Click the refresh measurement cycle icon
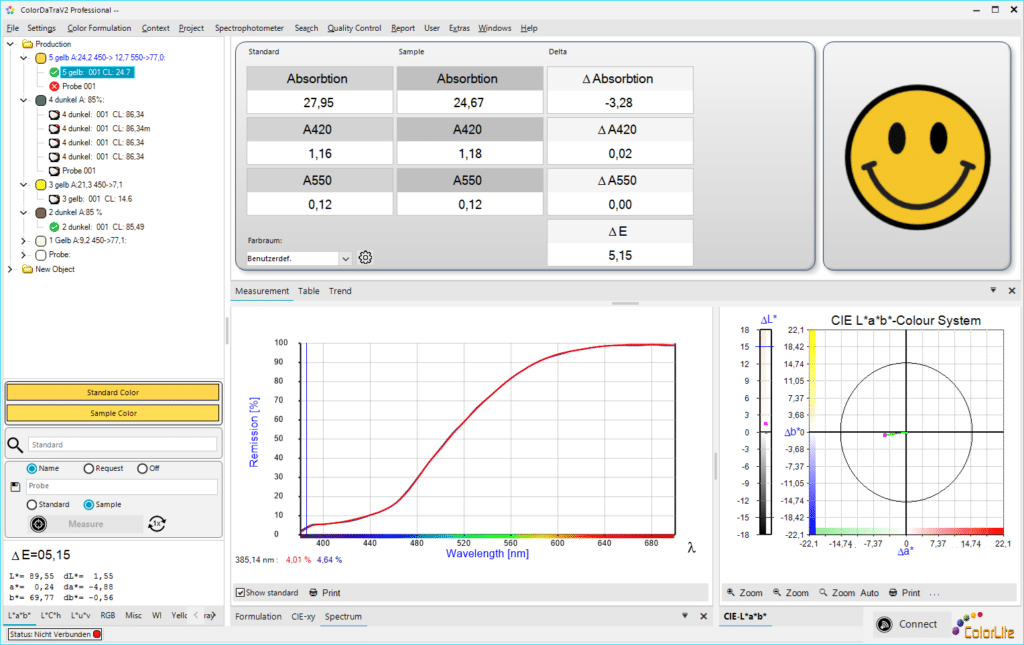Image resolution: width=1024 pixels, height=645 pixels. point(157,524)
